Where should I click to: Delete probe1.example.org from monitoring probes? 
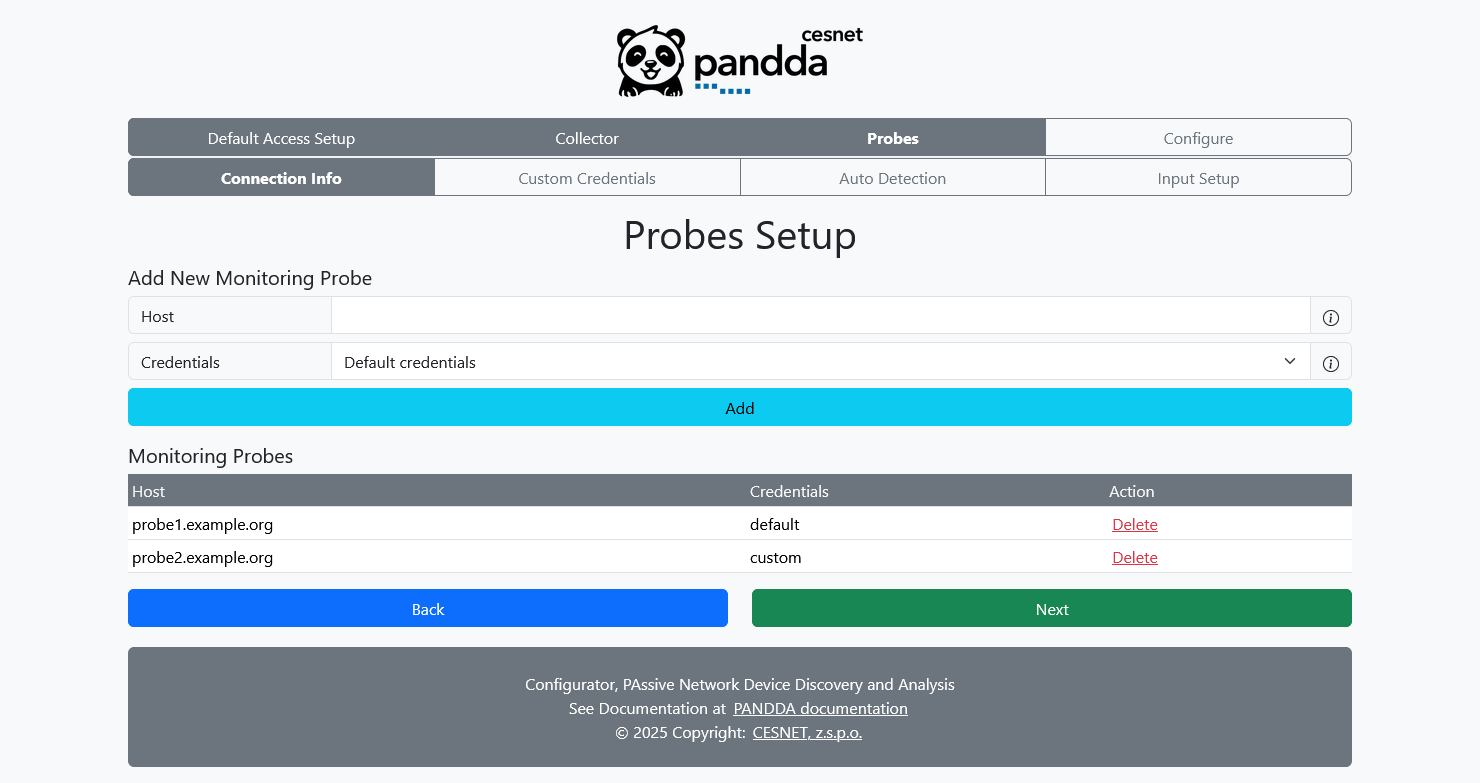click(1135, 524)
